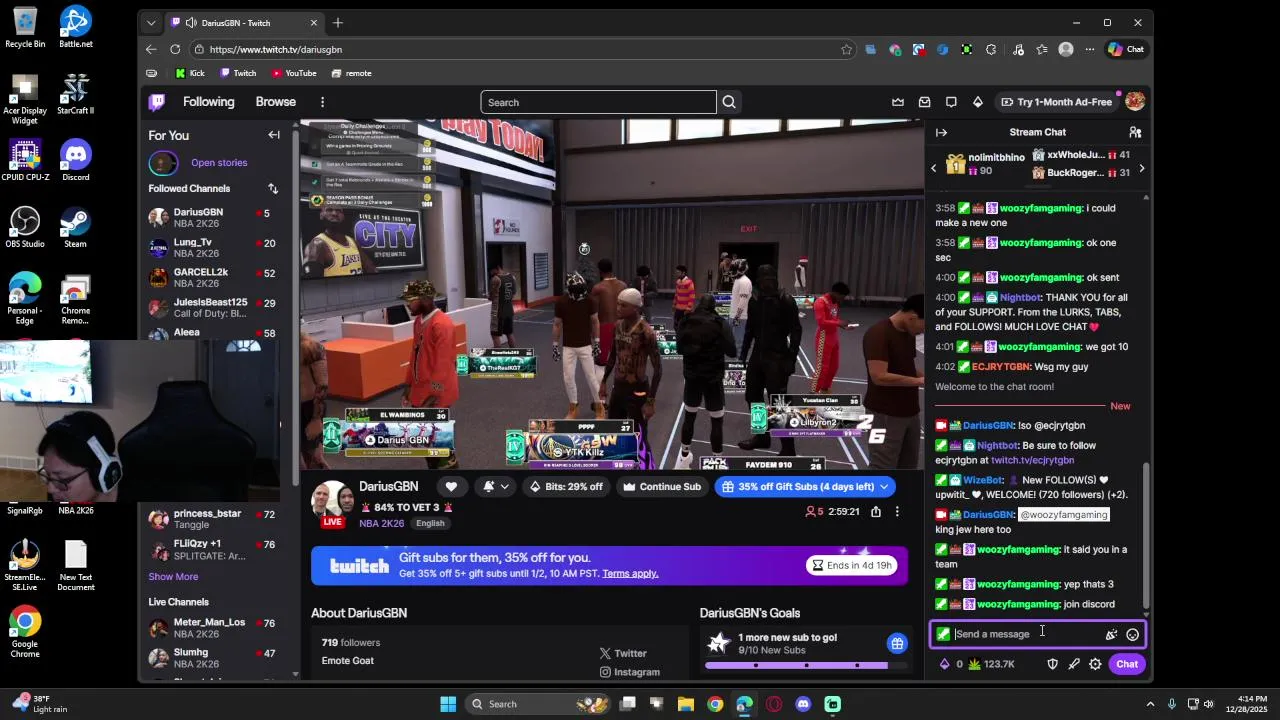Open the top navigation more dots menu
1280x720 pixels.
click(x=322, y=102)
